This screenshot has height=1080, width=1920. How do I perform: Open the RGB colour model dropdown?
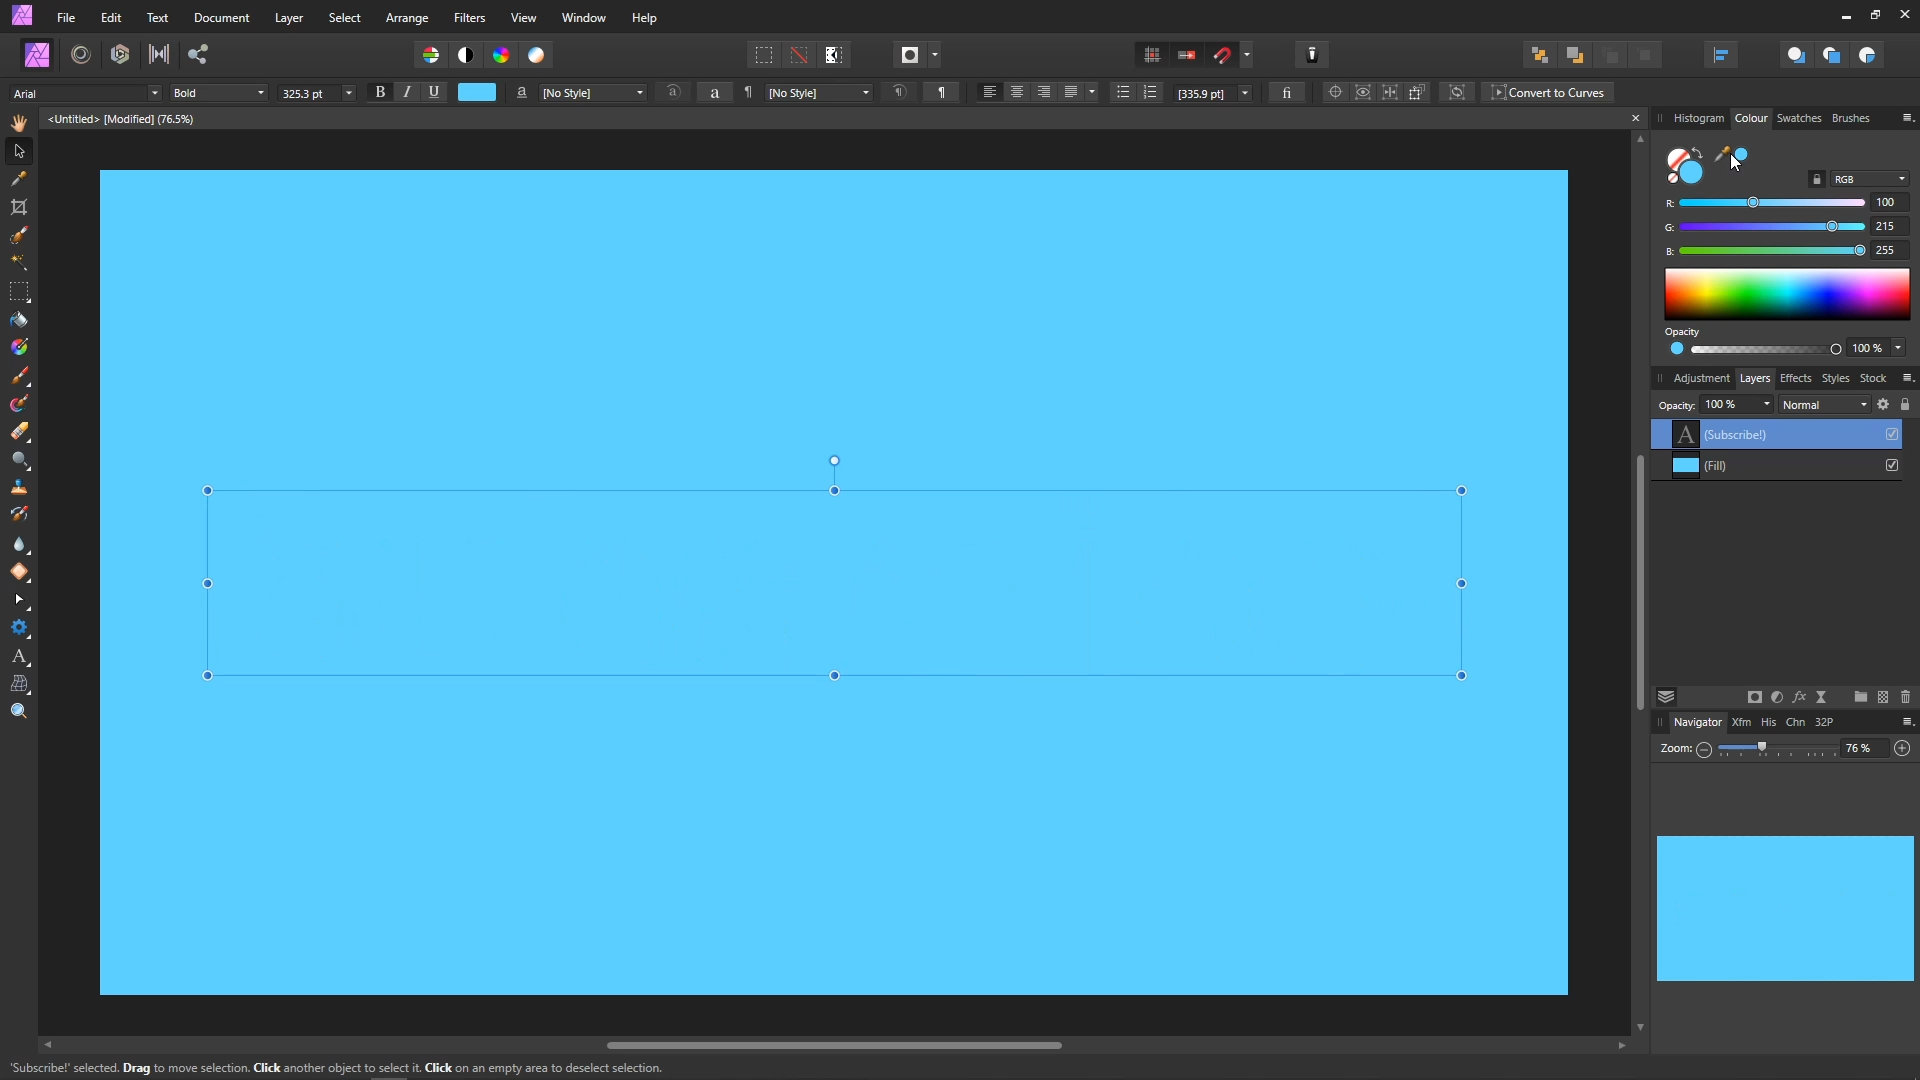1870,179
